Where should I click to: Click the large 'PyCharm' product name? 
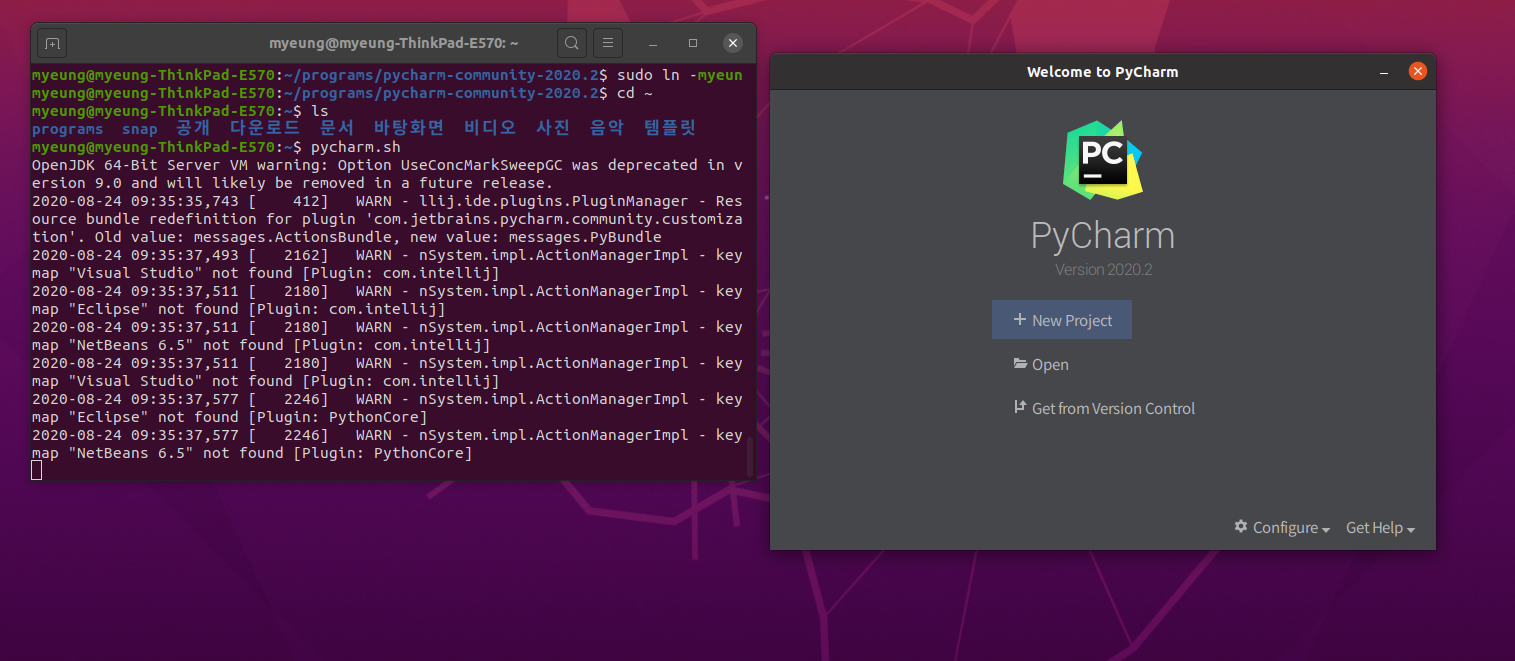[x=1102, y=236]
